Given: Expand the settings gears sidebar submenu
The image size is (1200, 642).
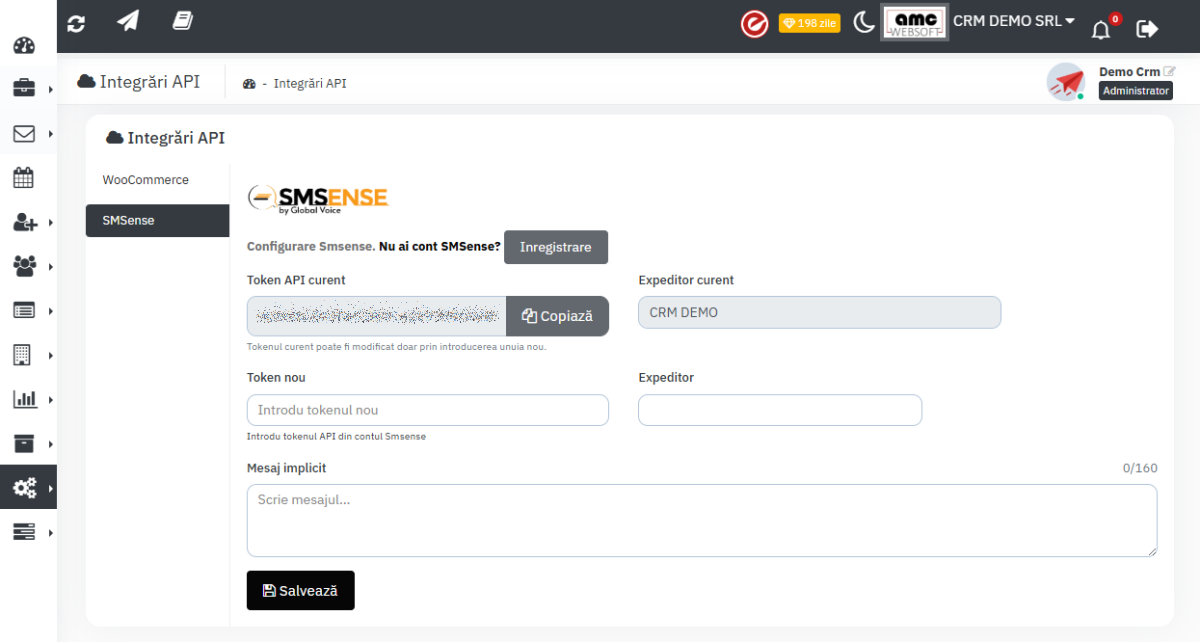Looking at the screenshot, I should click(28, 488).
